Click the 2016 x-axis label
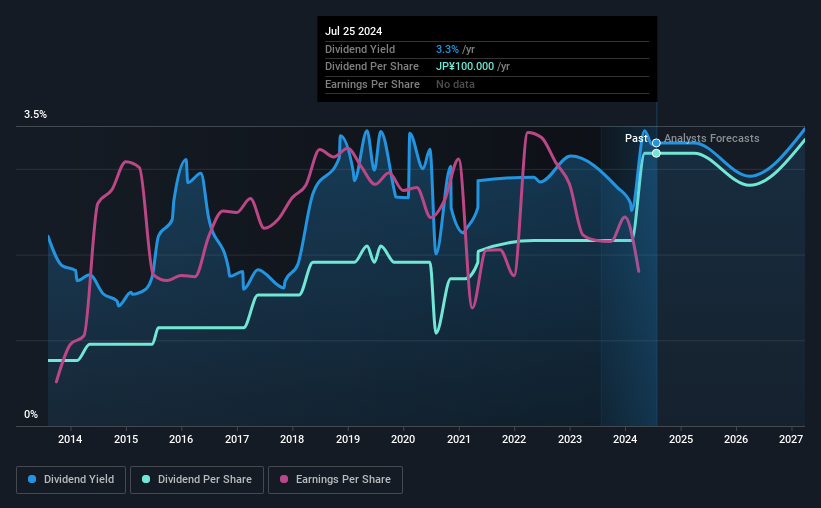 181,439
